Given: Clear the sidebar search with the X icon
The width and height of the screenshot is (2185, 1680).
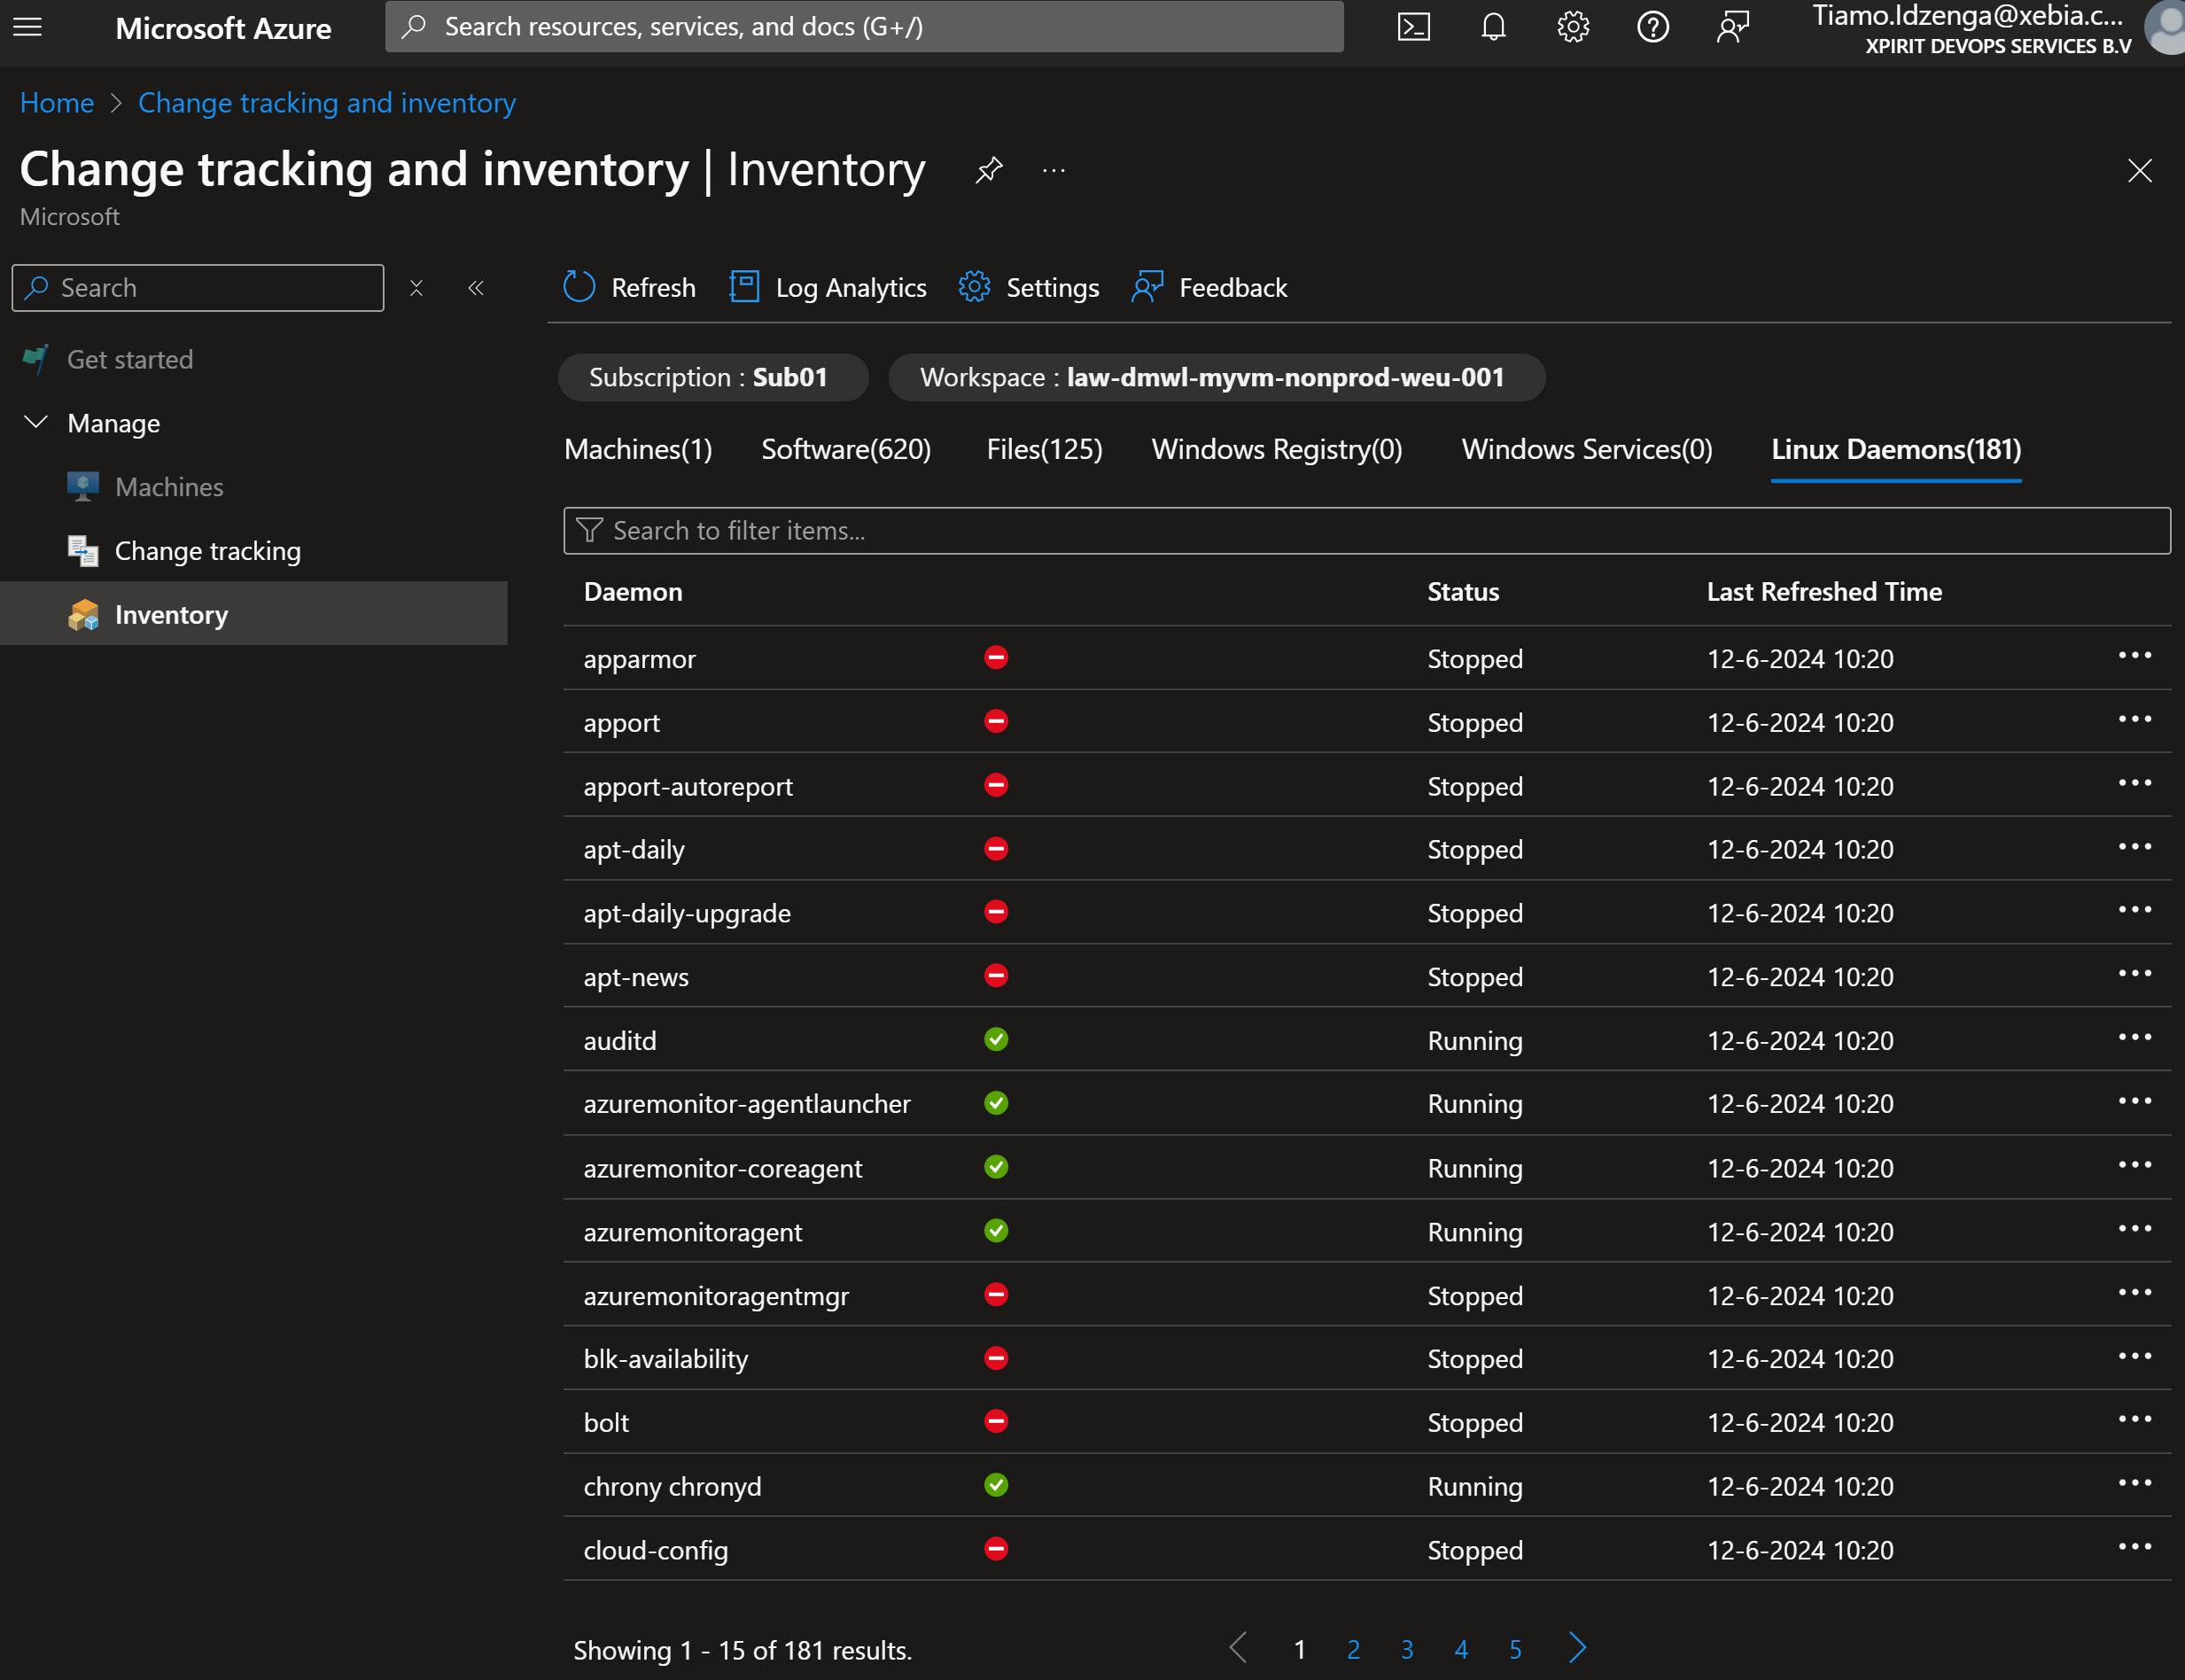Looking at the screenshot, I should pos(416,288).
